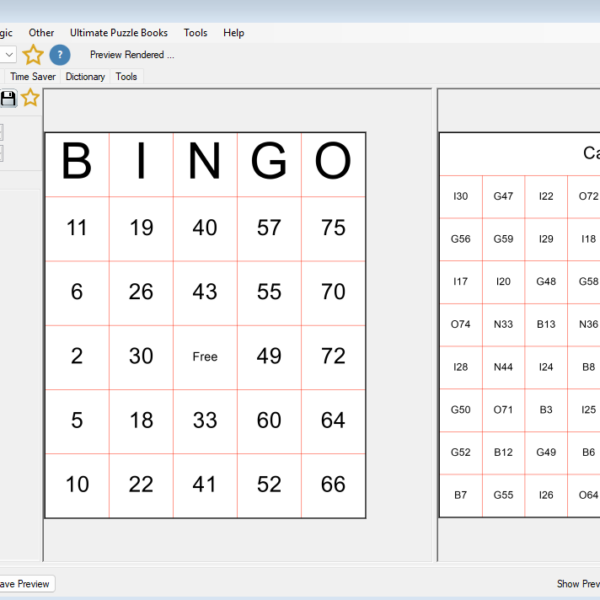Click the O74 cell on the call sheet
This screenshot has height=600, width=600.
coord(460,325)
